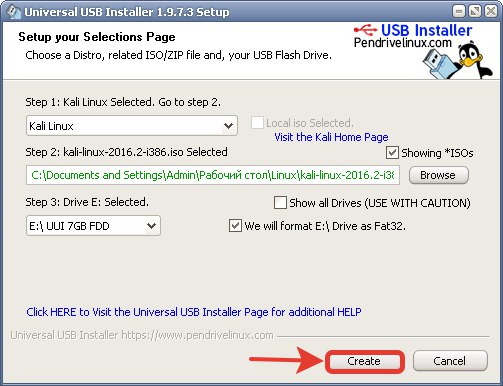
Task: Open the Universal USB Installer help page link
Action: point(194,312)
